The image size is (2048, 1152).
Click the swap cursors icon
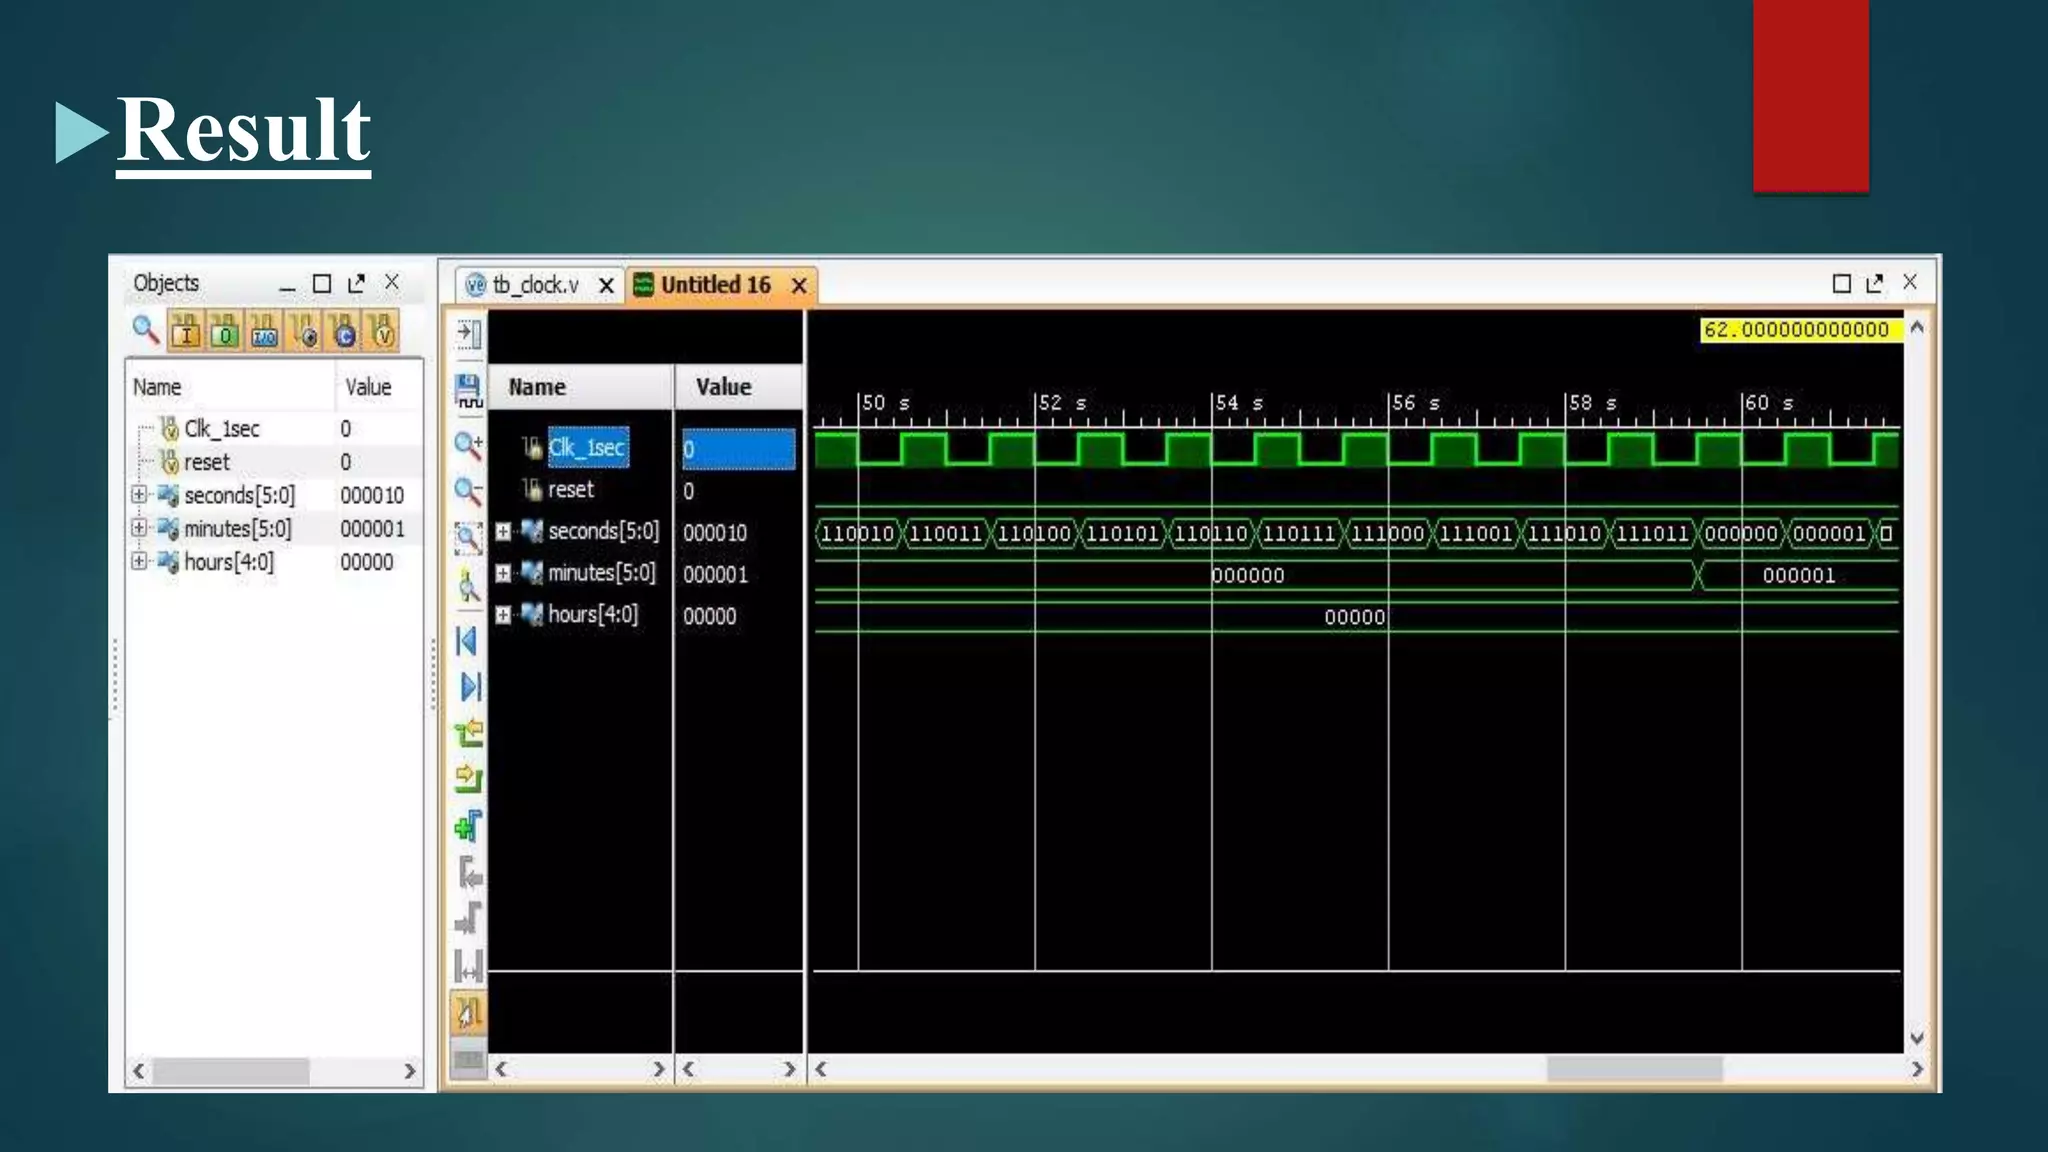(x=468, y=966)
